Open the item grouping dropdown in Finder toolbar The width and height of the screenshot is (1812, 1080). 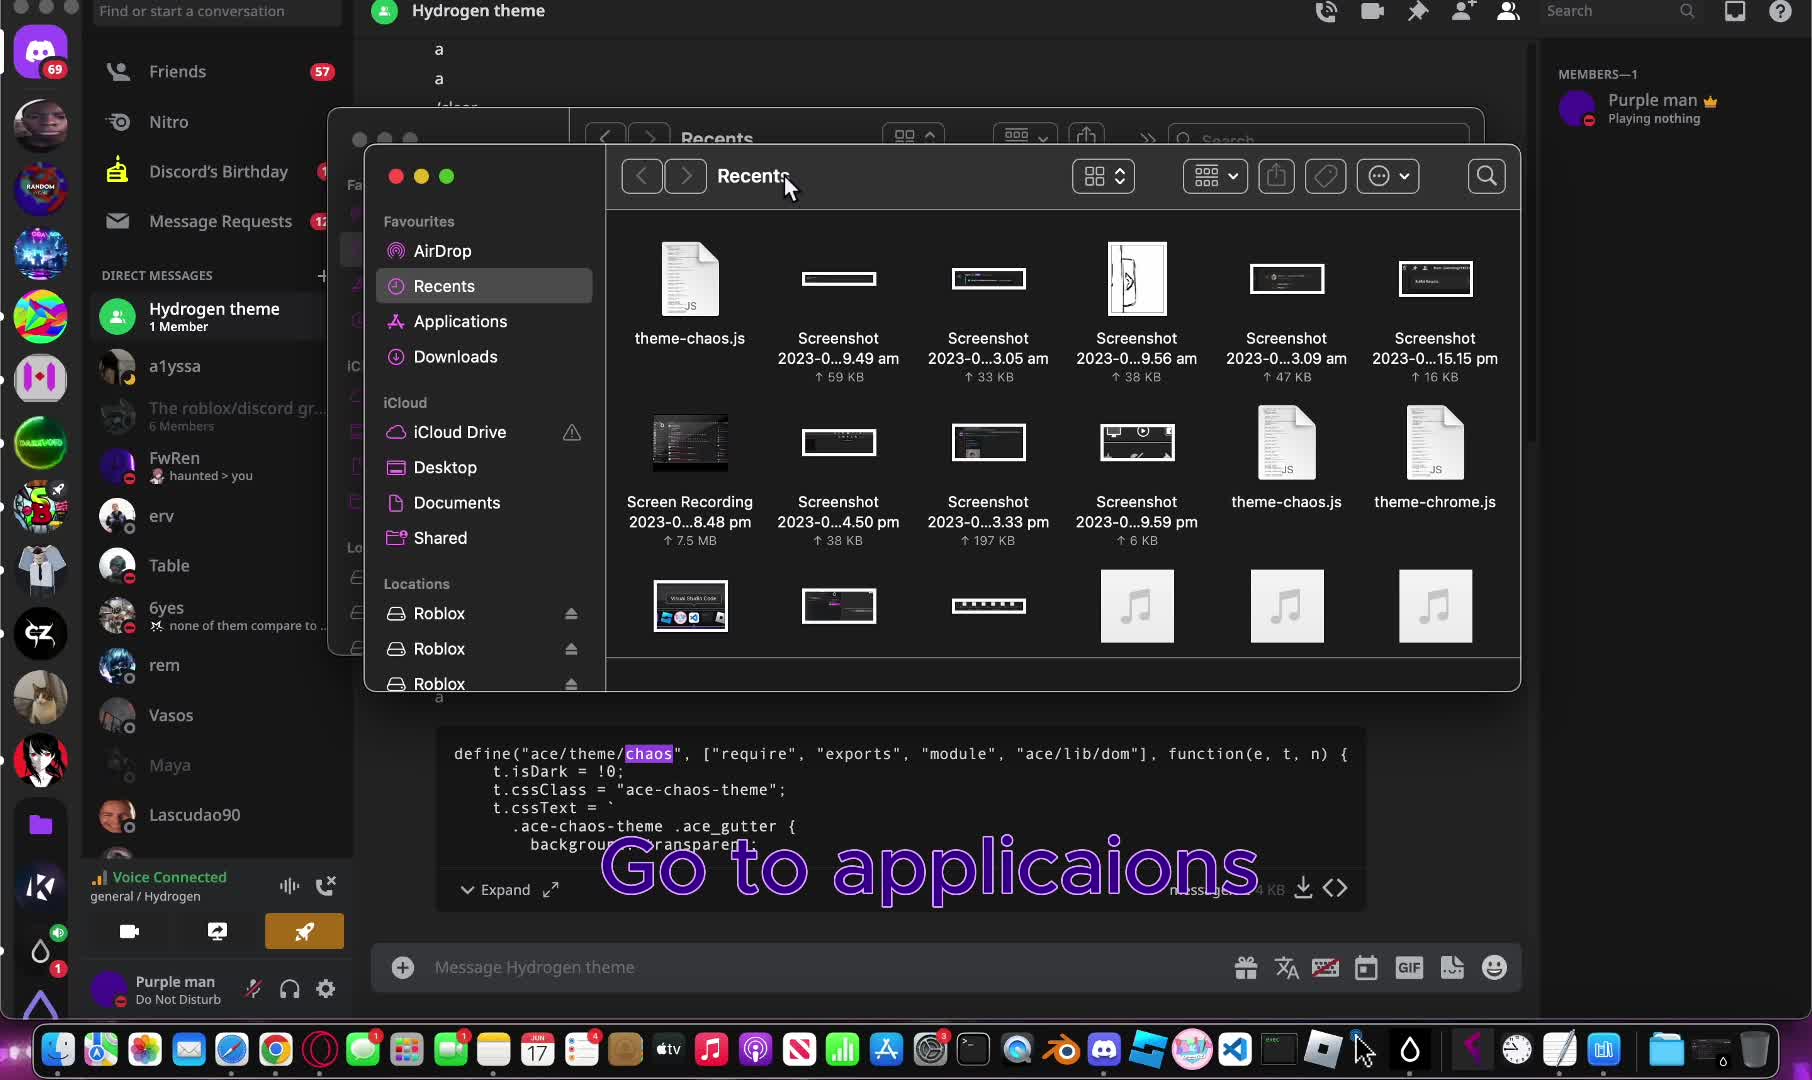pyautogui.click(x=1214, y=176)
